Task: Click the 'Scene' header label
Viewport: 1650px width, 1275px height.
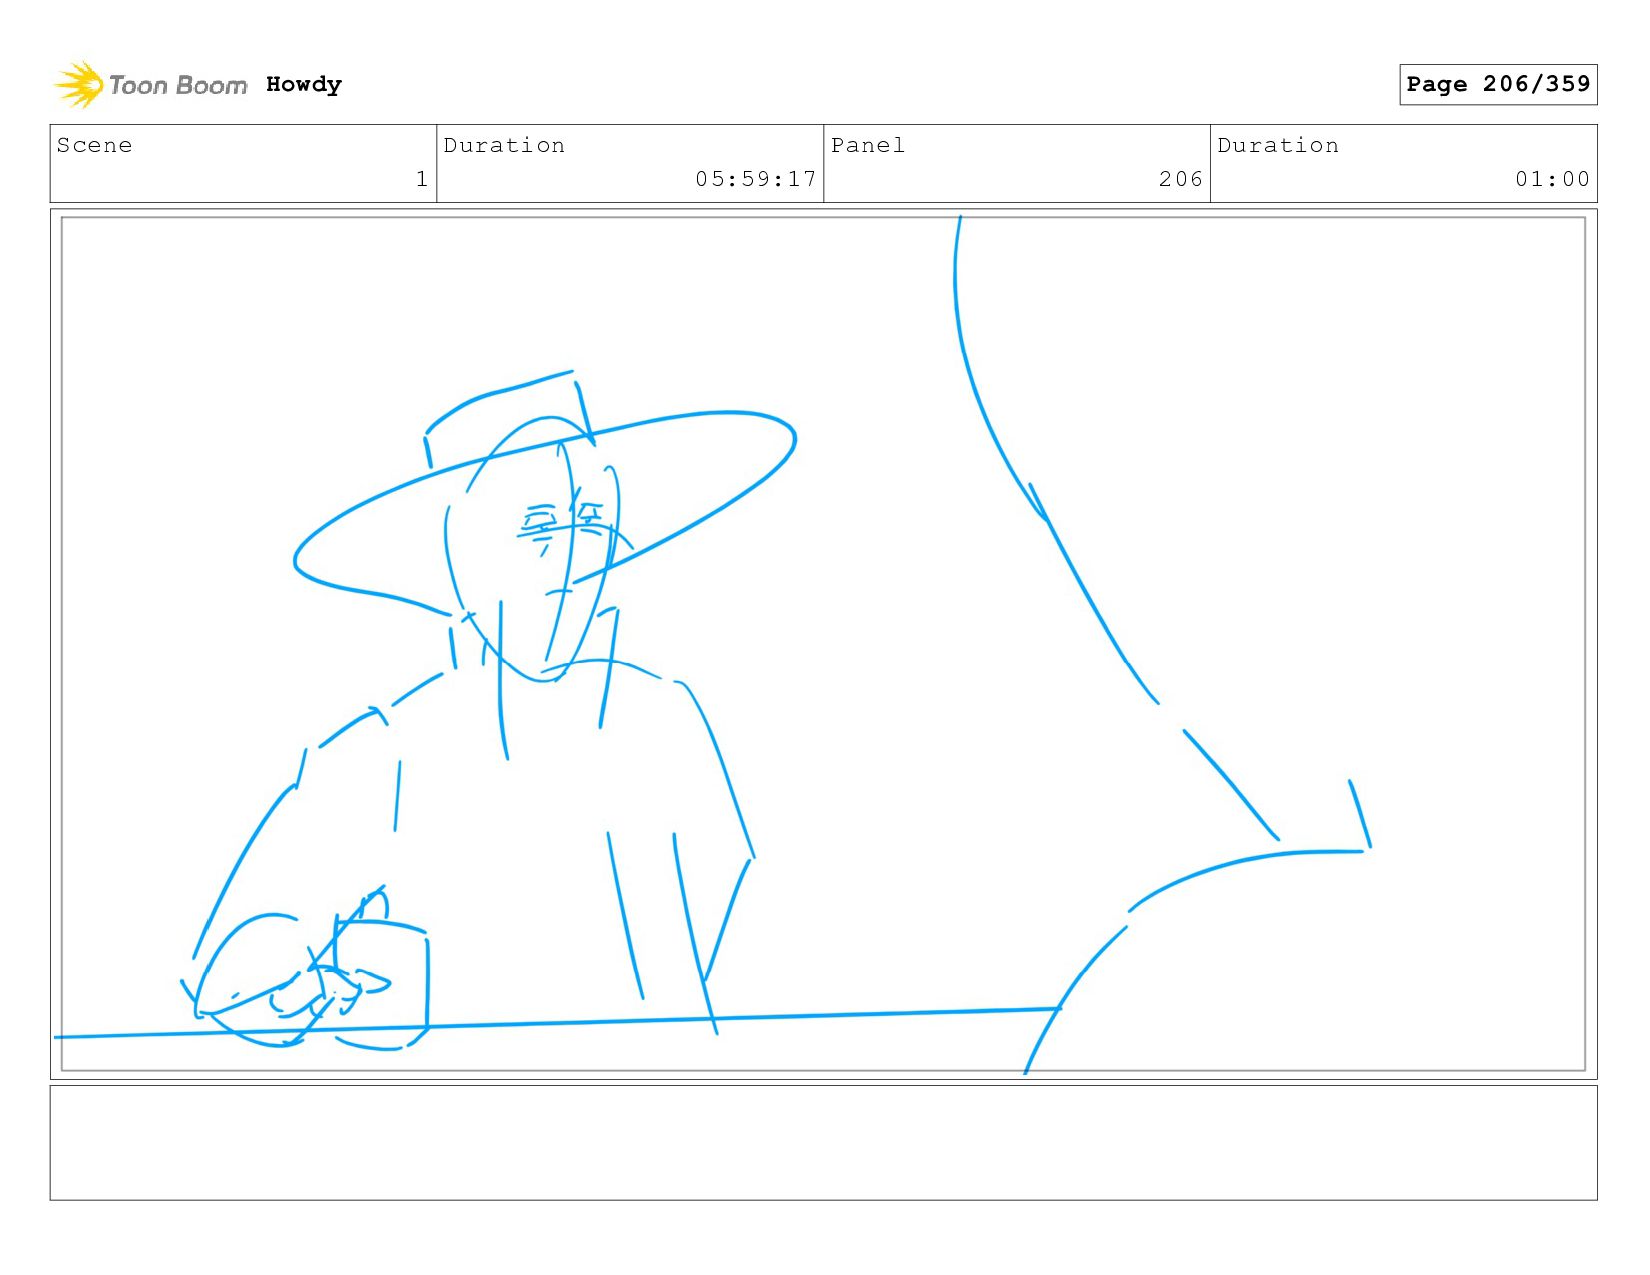Action: click(95, 145)
